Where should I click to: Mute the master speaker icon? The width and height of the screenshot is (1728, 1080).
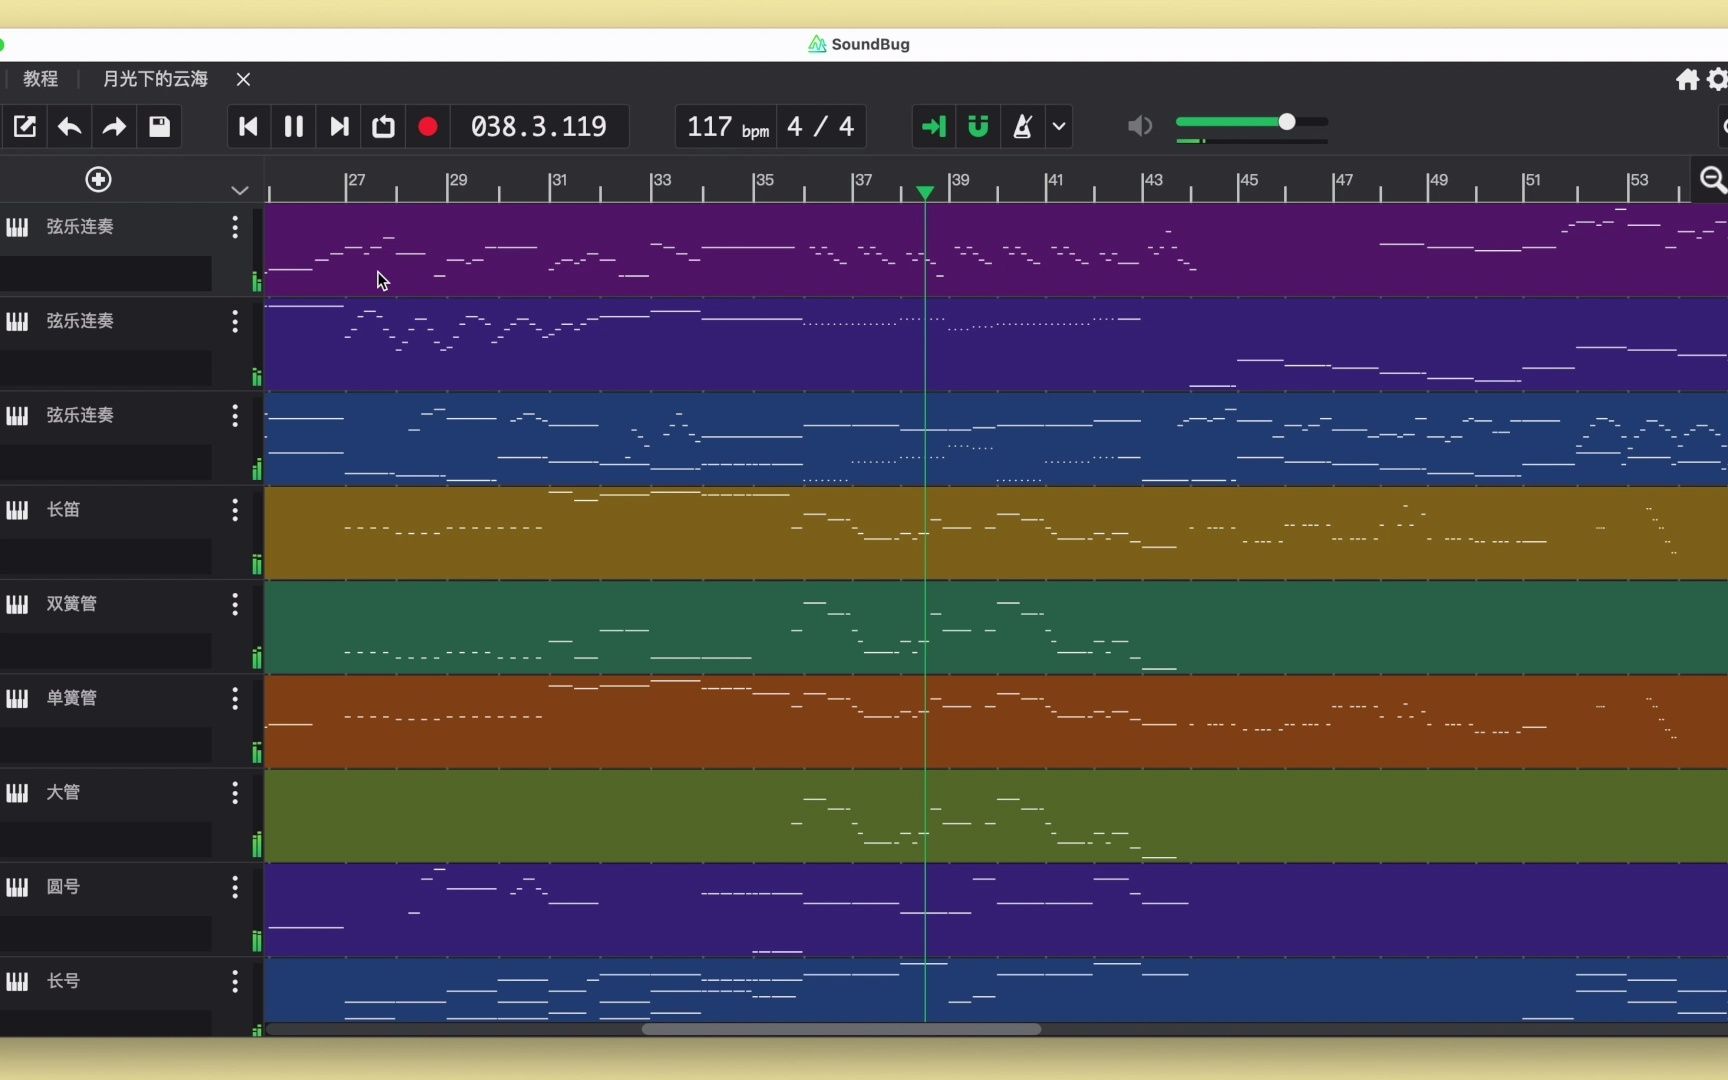(1140, 126)
